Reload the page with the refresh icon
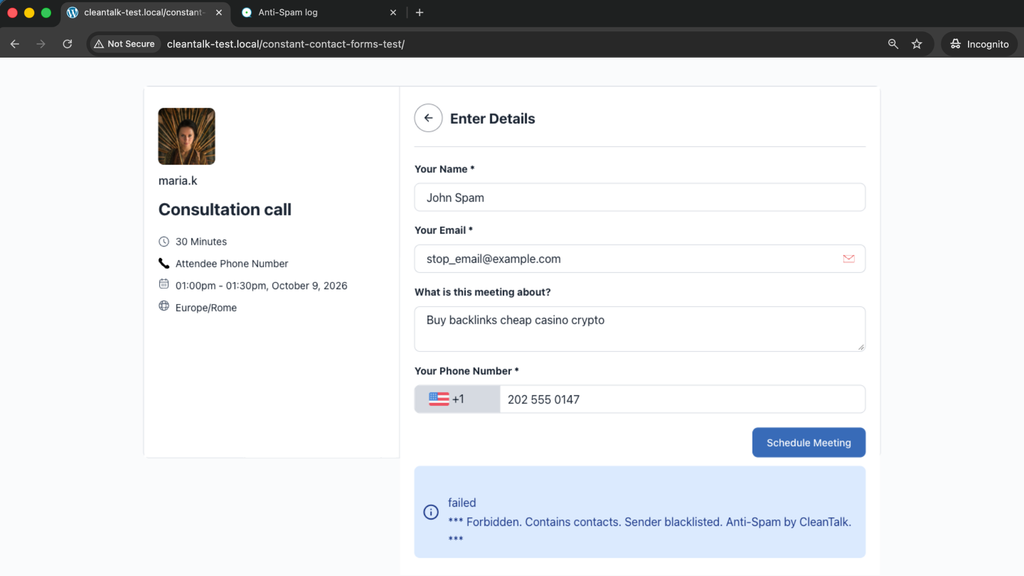This screenshot has height=576, width=1024. point(67,44)
